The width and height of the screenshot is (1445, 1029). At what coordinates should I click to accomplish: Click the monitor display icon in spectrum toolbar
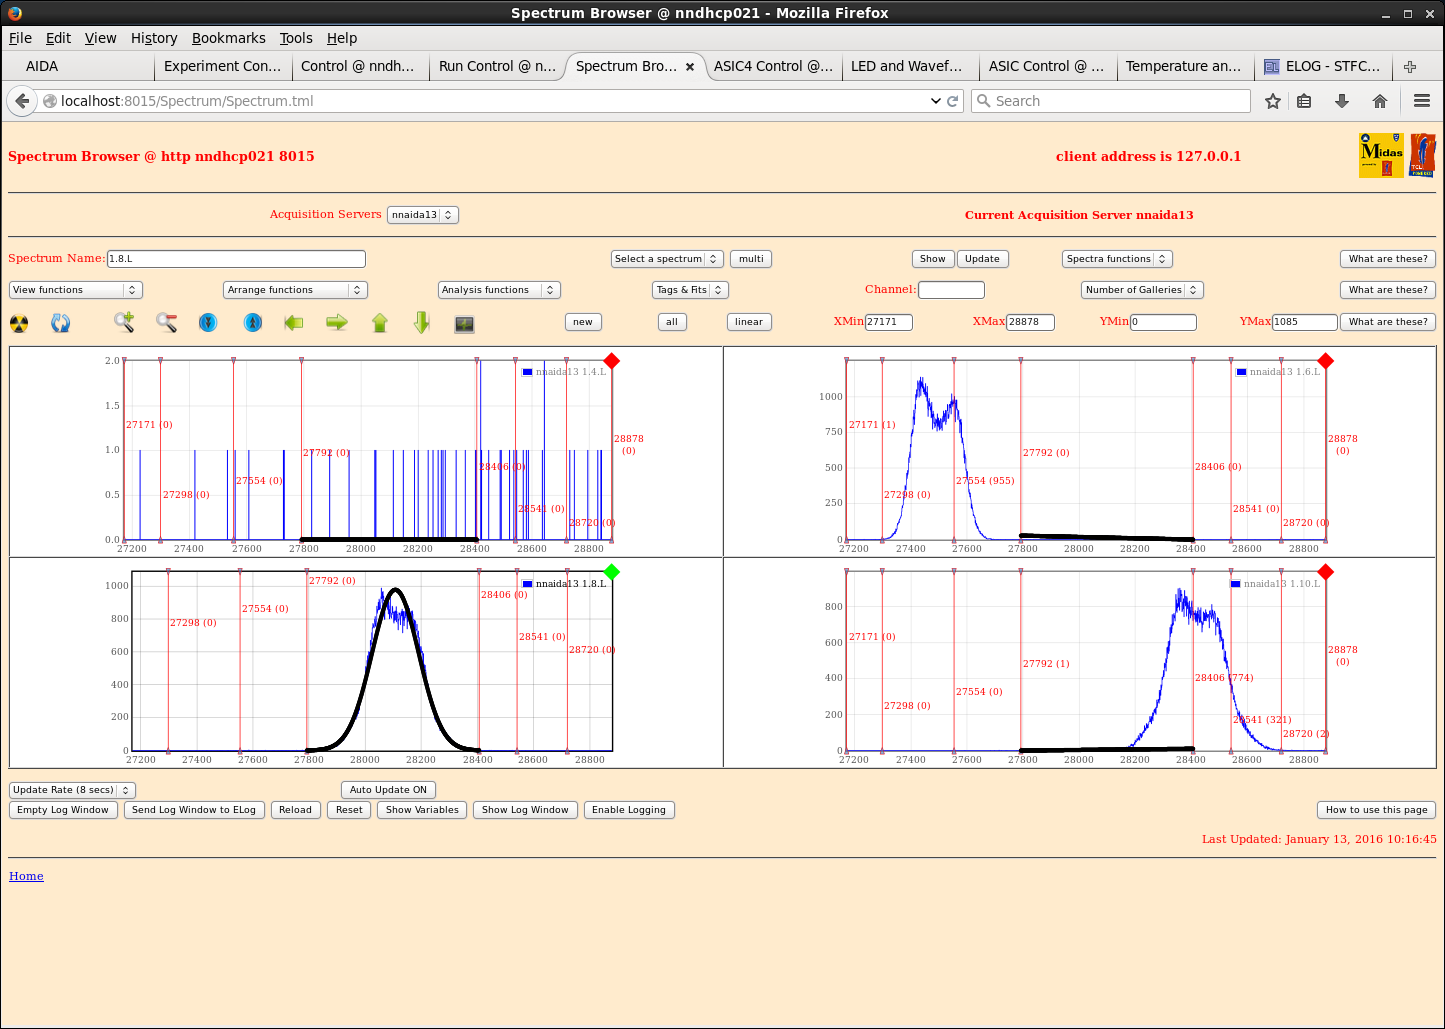click(464, 324)
